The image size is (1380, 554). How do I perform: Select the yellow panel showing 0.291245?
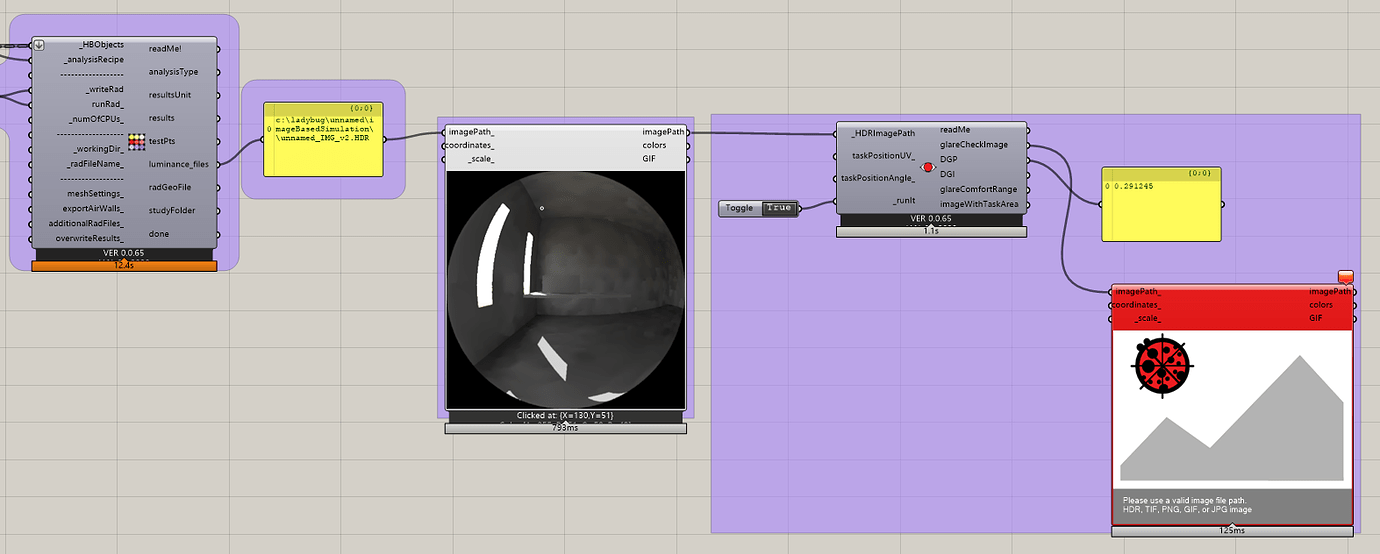[x=1161, y=204]
